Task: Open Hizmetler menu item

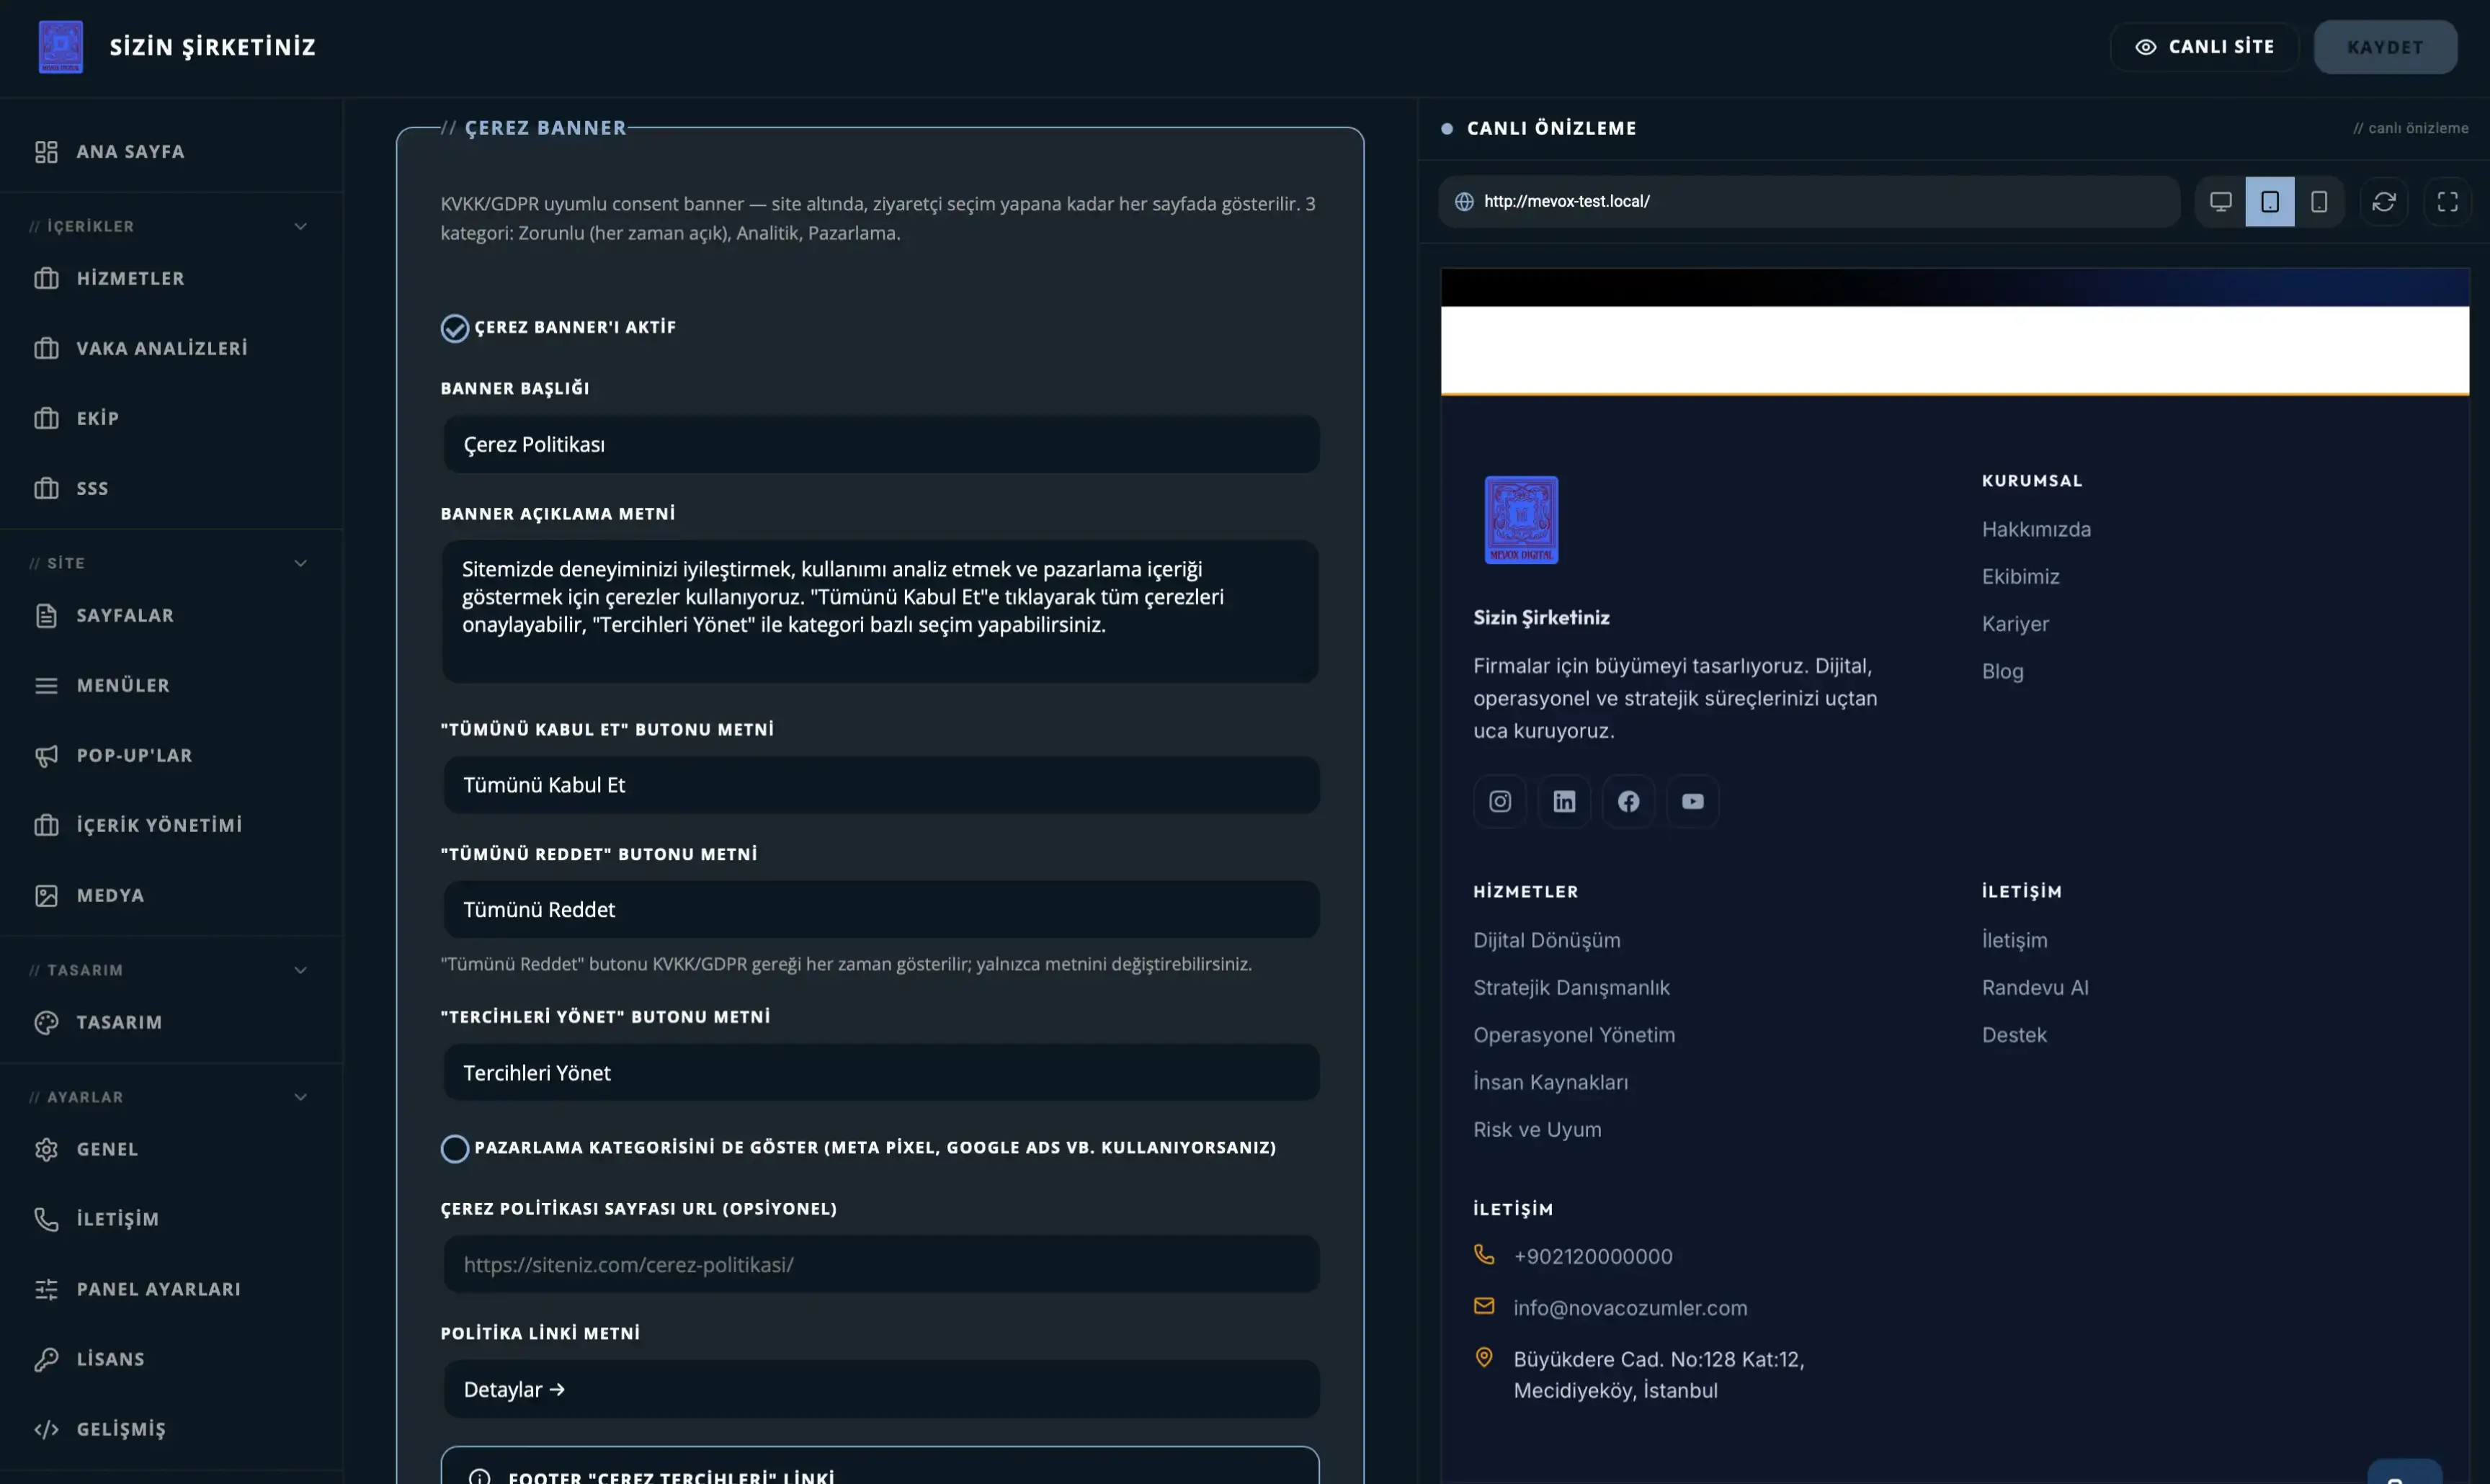Action: (171, 279)
